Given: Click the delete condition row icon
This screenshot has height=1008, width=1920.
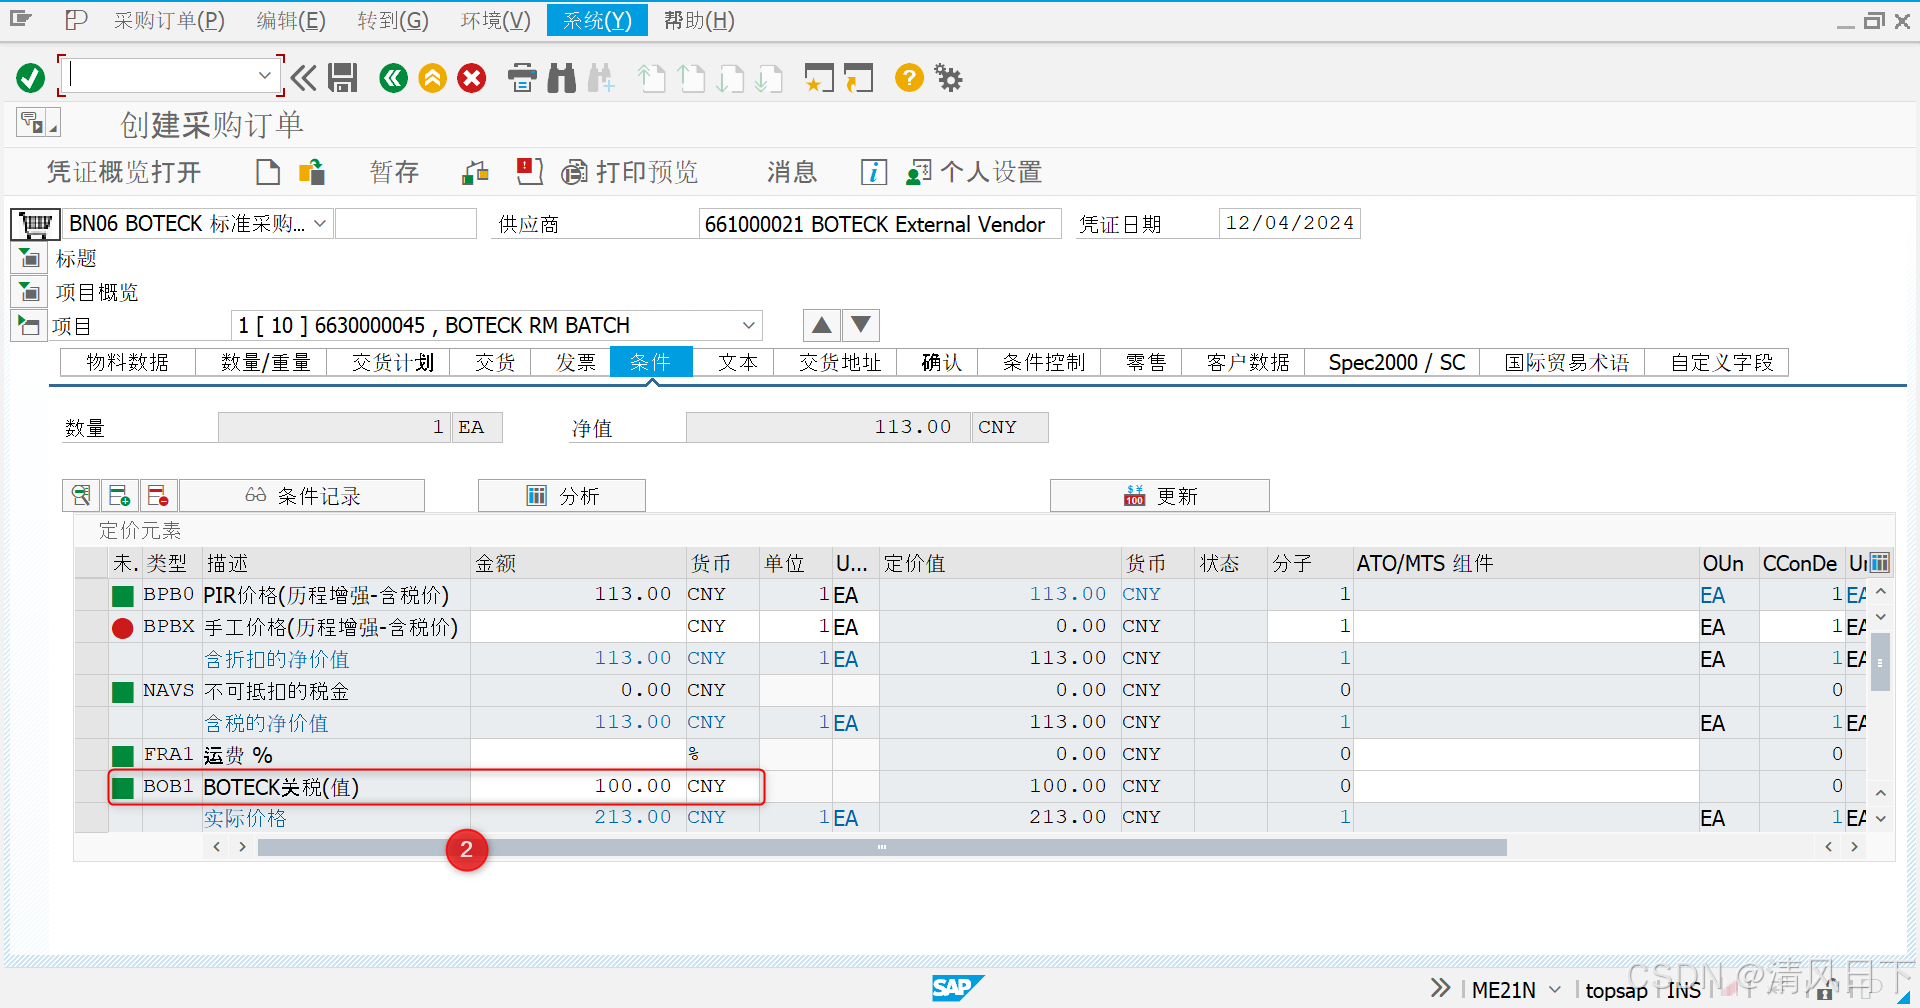Looking at the screenshot, I should point(158,495).
